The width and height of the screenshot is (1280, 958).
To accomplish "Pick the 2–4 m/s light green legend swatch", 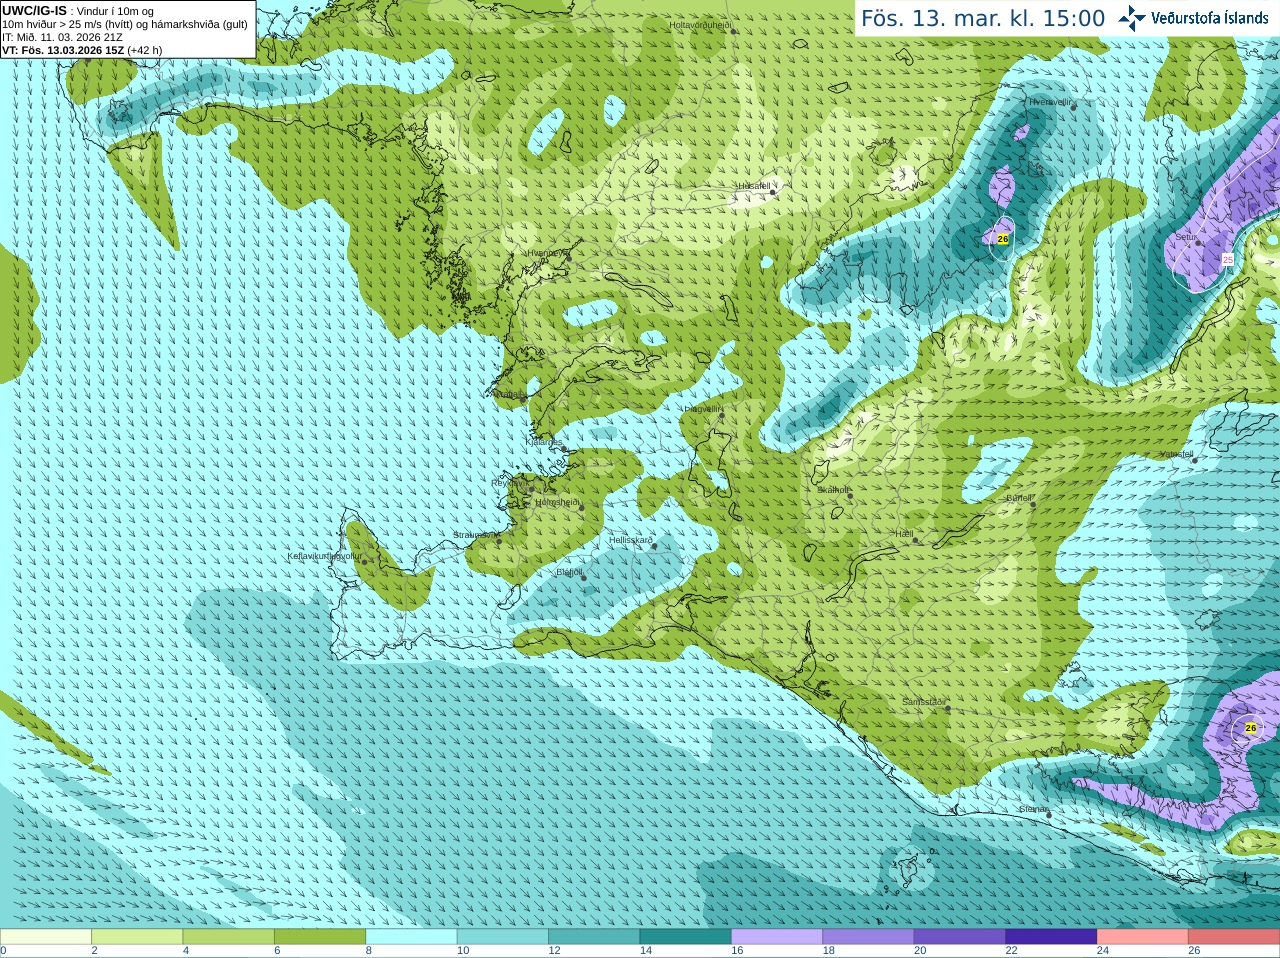I will [x=137, y=937].
